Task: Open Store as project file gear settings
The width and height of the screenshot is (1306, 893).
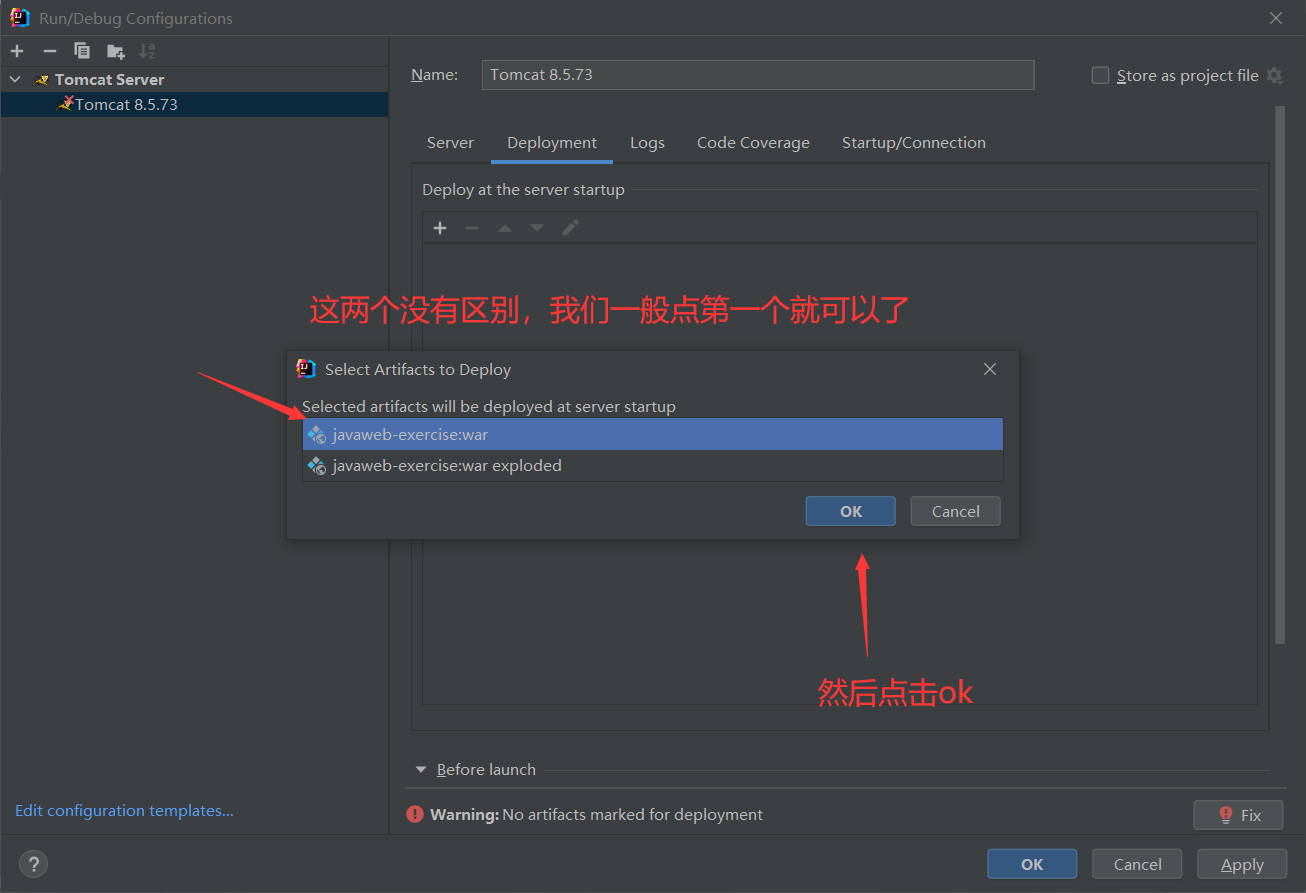Action: click(1274, 75)
